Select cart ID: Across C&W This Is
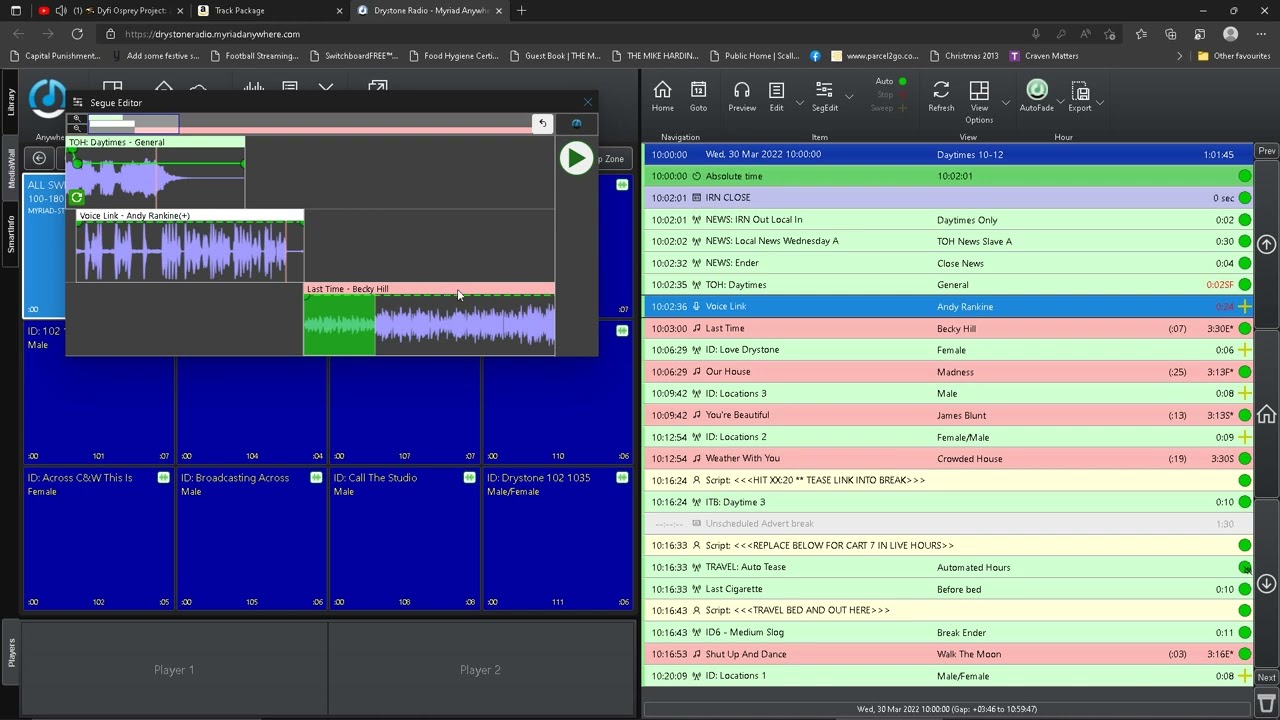This screenshot has height=720, width=1280. 98,539
